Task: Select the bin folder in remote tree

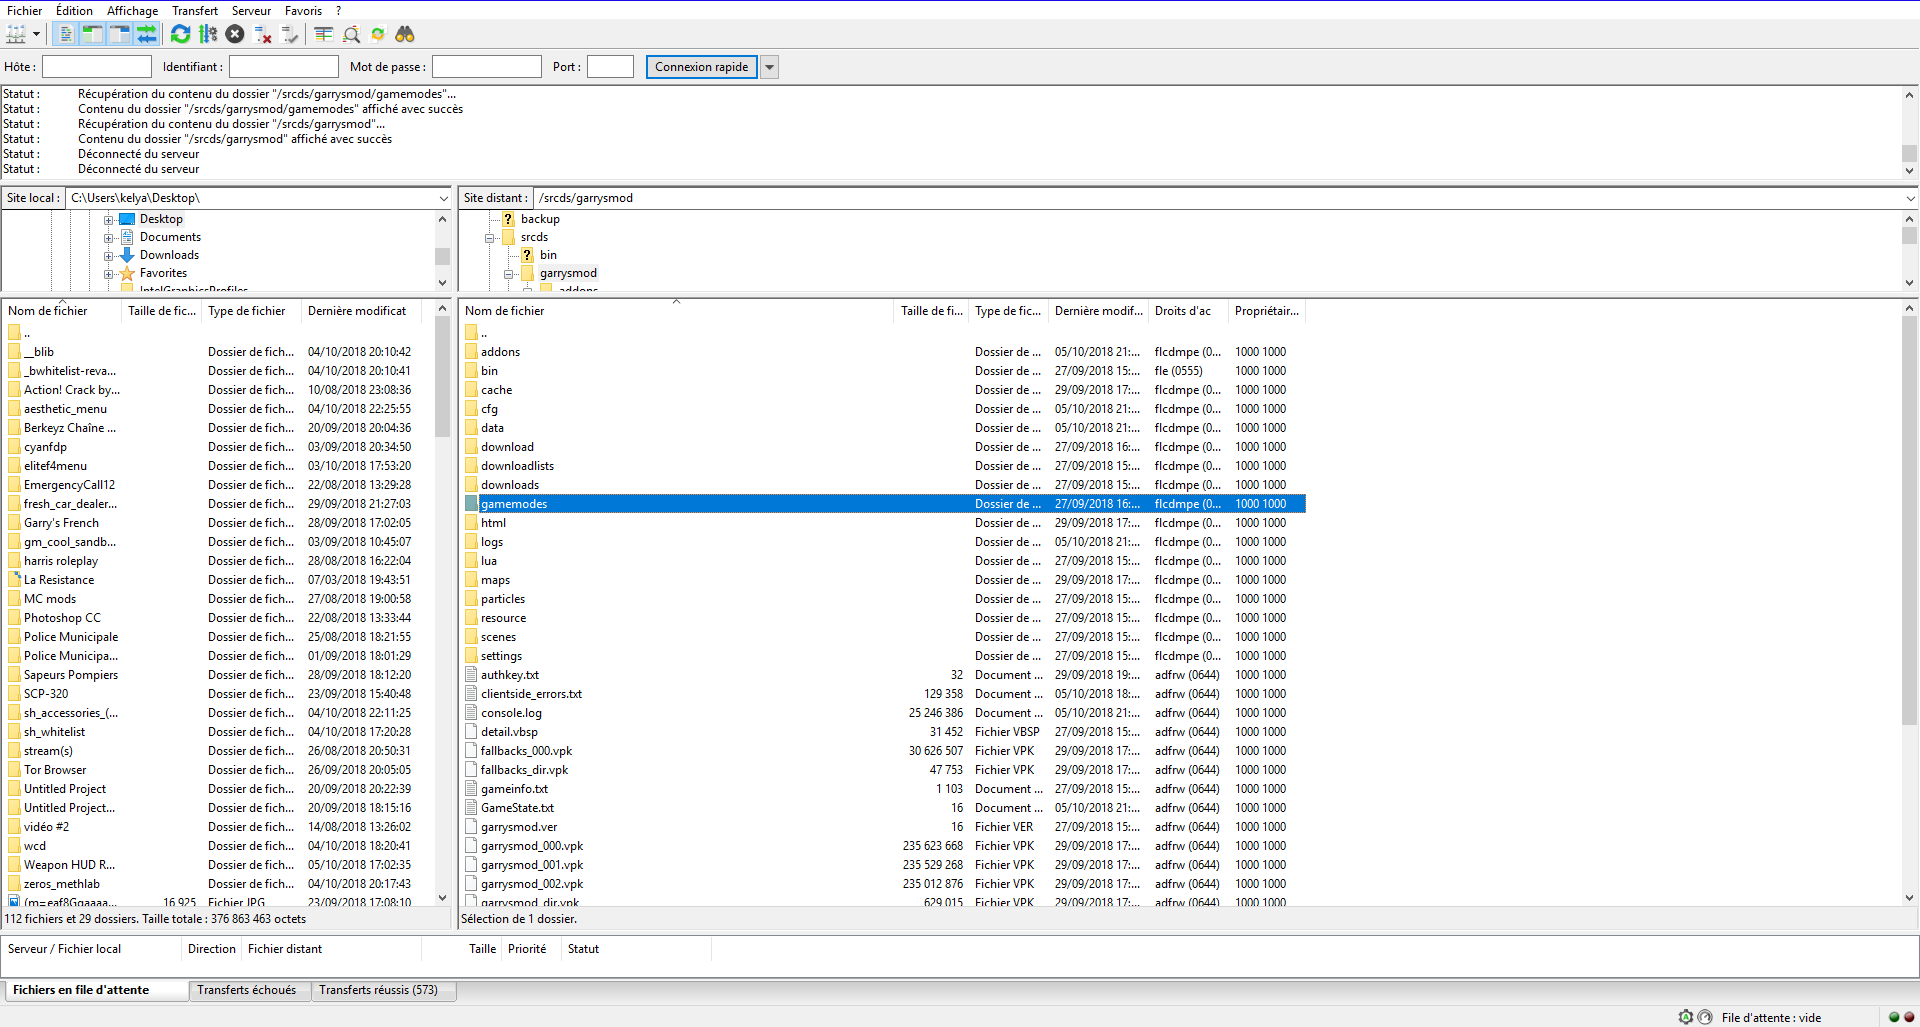Action: [548, 255]
